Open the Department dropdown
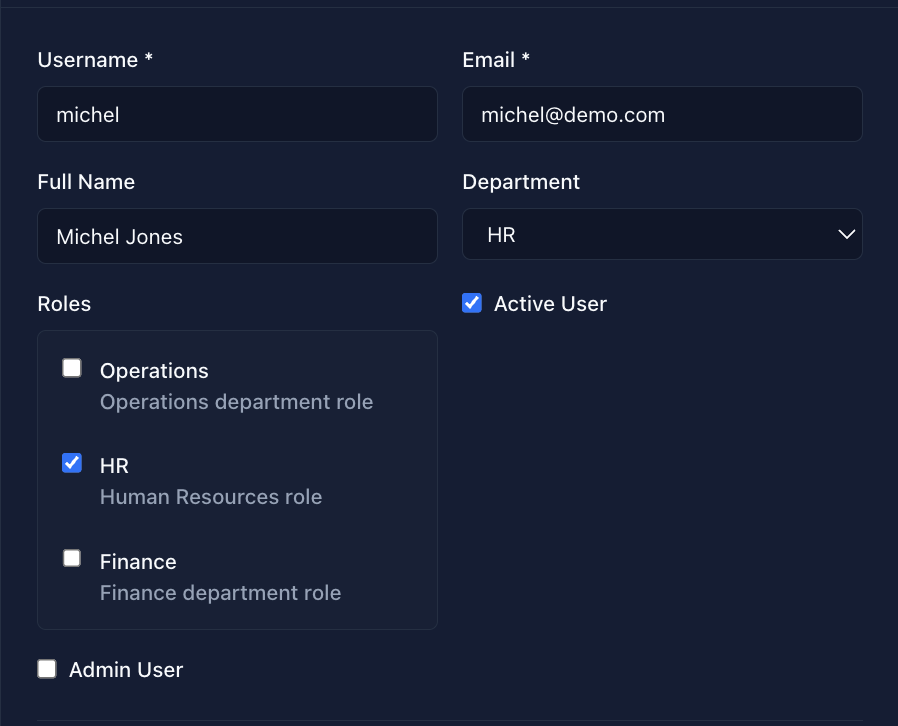 tap(662, 234)
